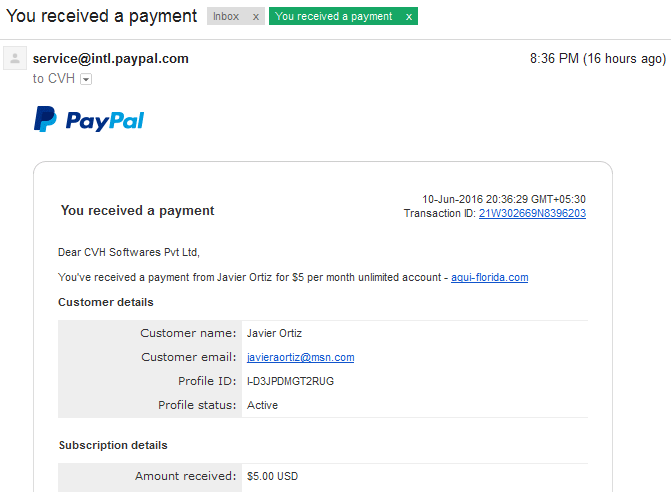671x492 pixels.
Task: Click the PayPal logo
Action: (x=89, y=119)
